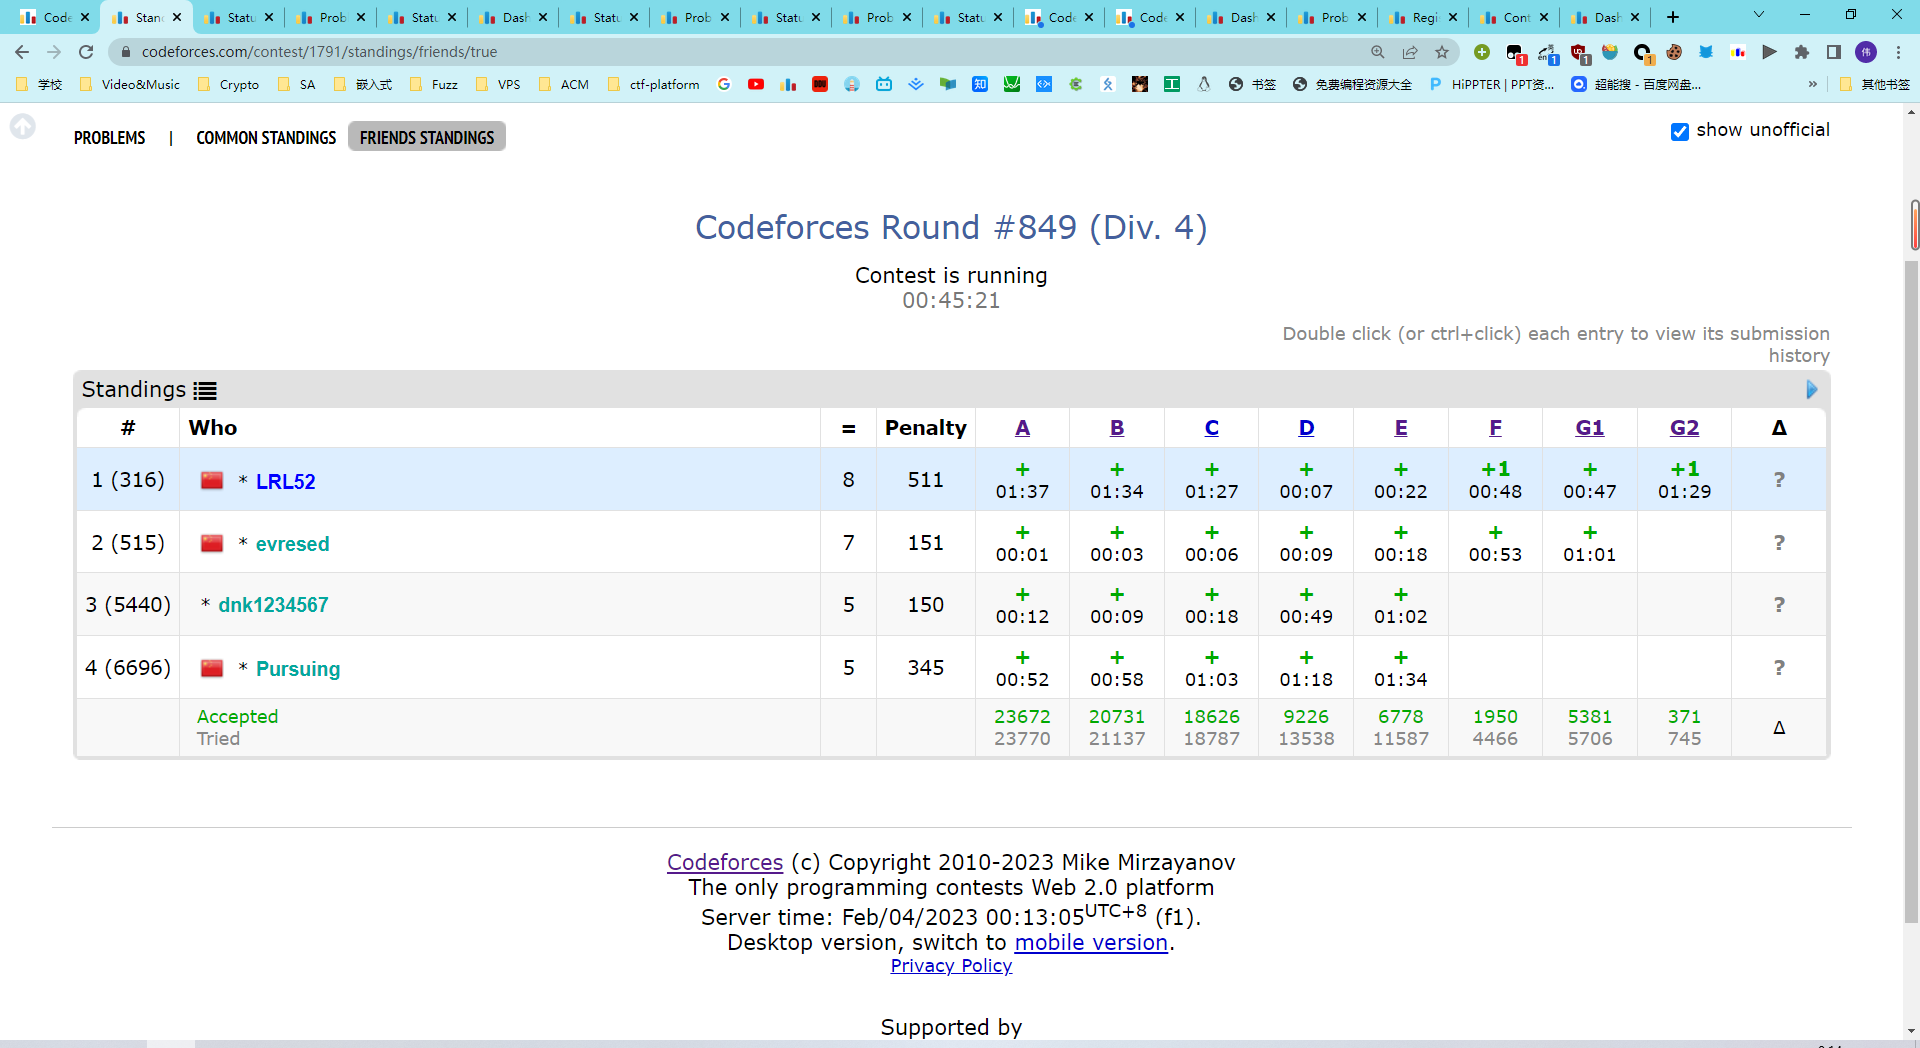Image resolution: width=1920 pixels, height=1048 pixels.
Task: Open problem G2 column link
Action: [x=1684, y=428]
